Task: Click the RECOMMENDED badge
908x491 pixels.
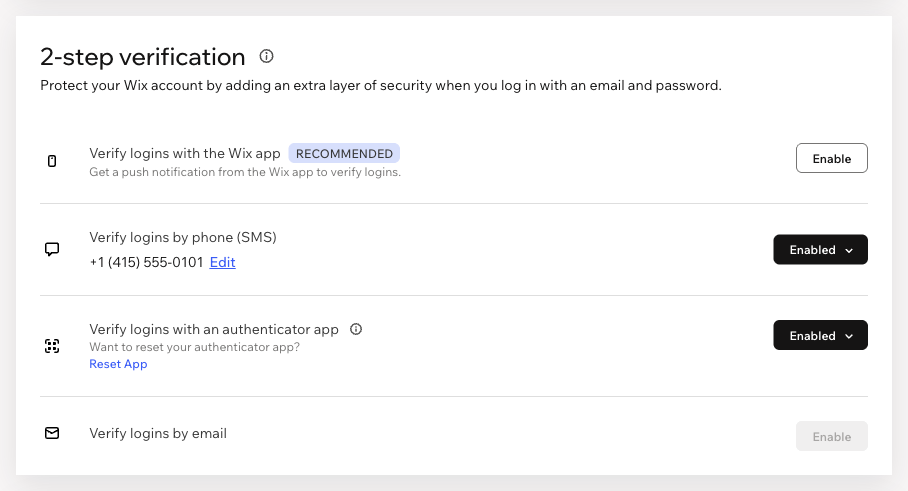Action: pyautogui.click(x=344, y=153)
